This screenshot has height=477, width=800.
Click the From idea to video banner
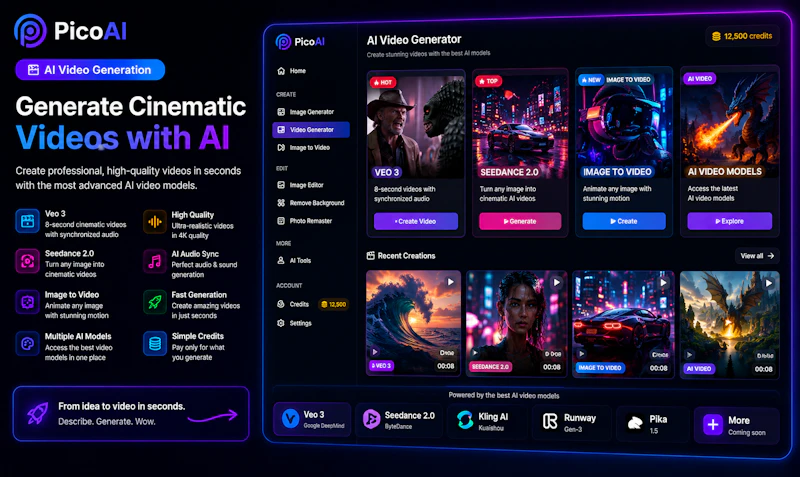131,414
